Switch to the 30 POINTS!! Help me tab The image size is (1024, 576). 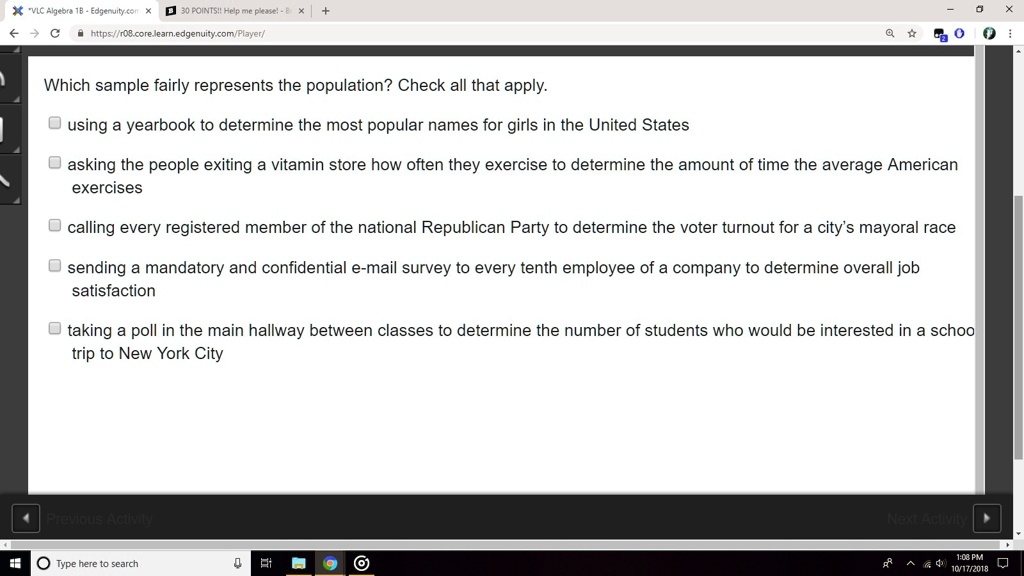pos(237,10)
